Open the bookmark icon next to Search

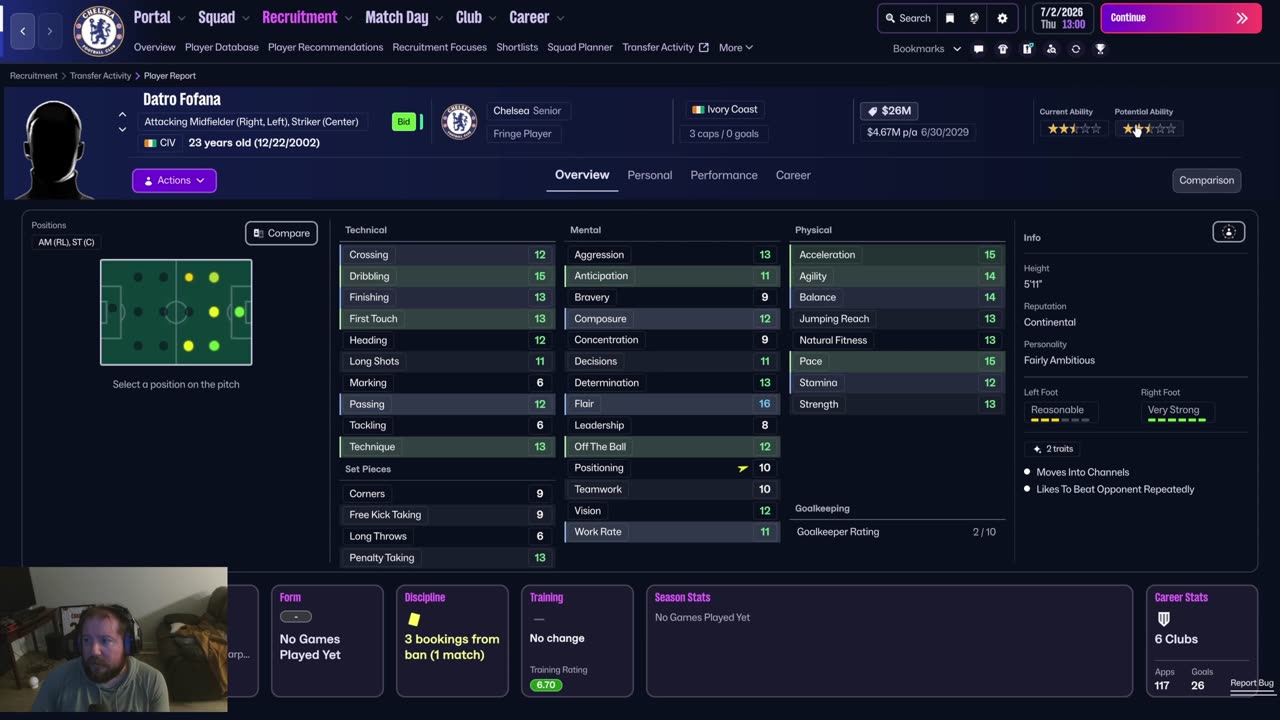(950, 18)
